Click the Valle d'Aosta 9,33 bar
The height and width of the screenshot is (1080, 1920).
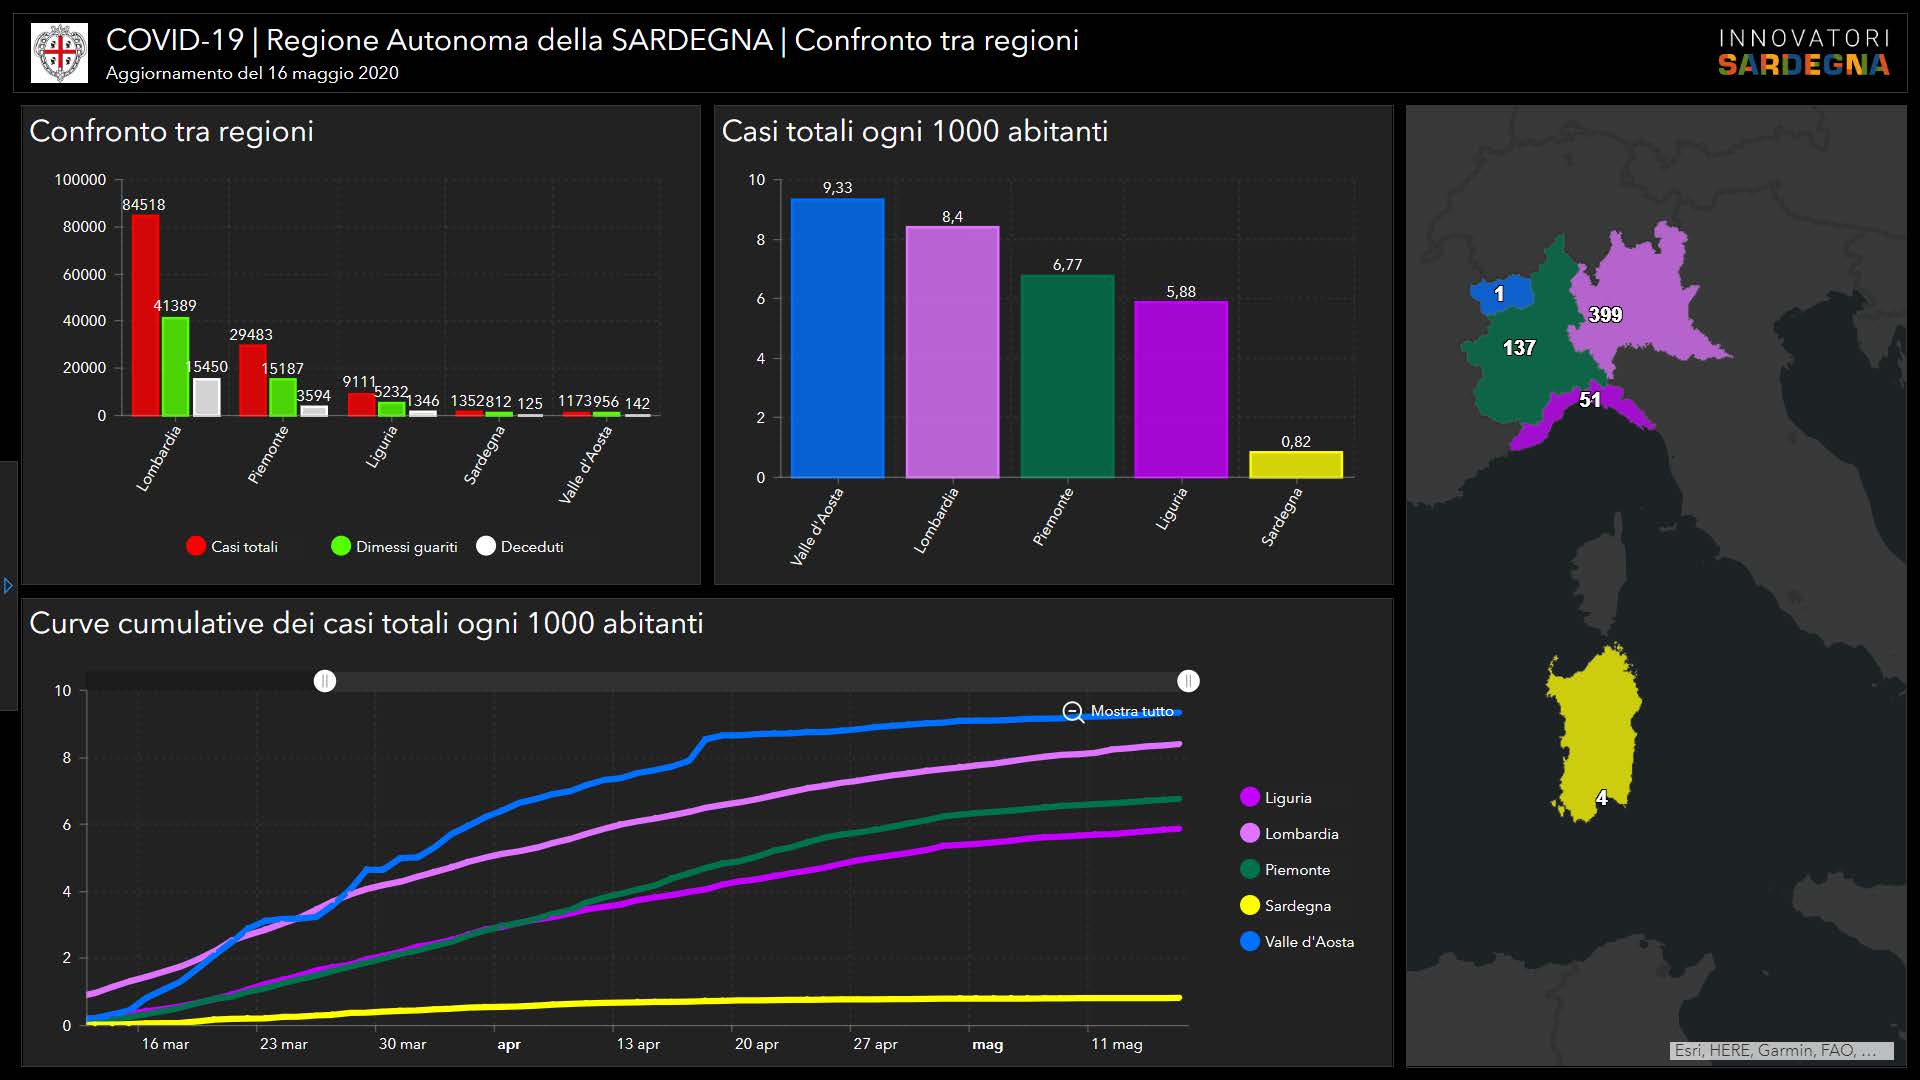(x=837, y=338)
